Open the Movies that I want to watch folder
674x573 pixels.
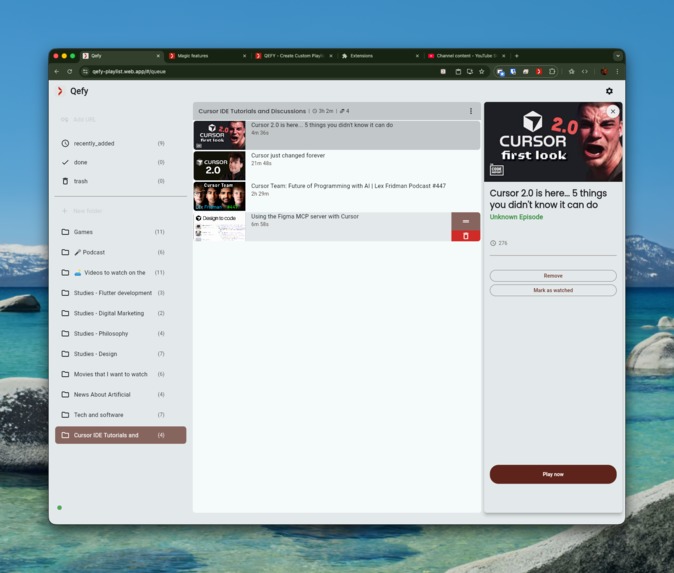tap(120, 374)
